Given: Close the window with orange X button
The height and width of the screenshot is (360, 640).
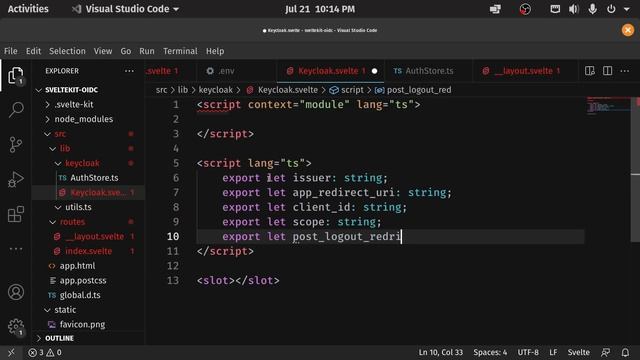Looking at the screenshot, I should pyautogui.click(x=628, y=30).
